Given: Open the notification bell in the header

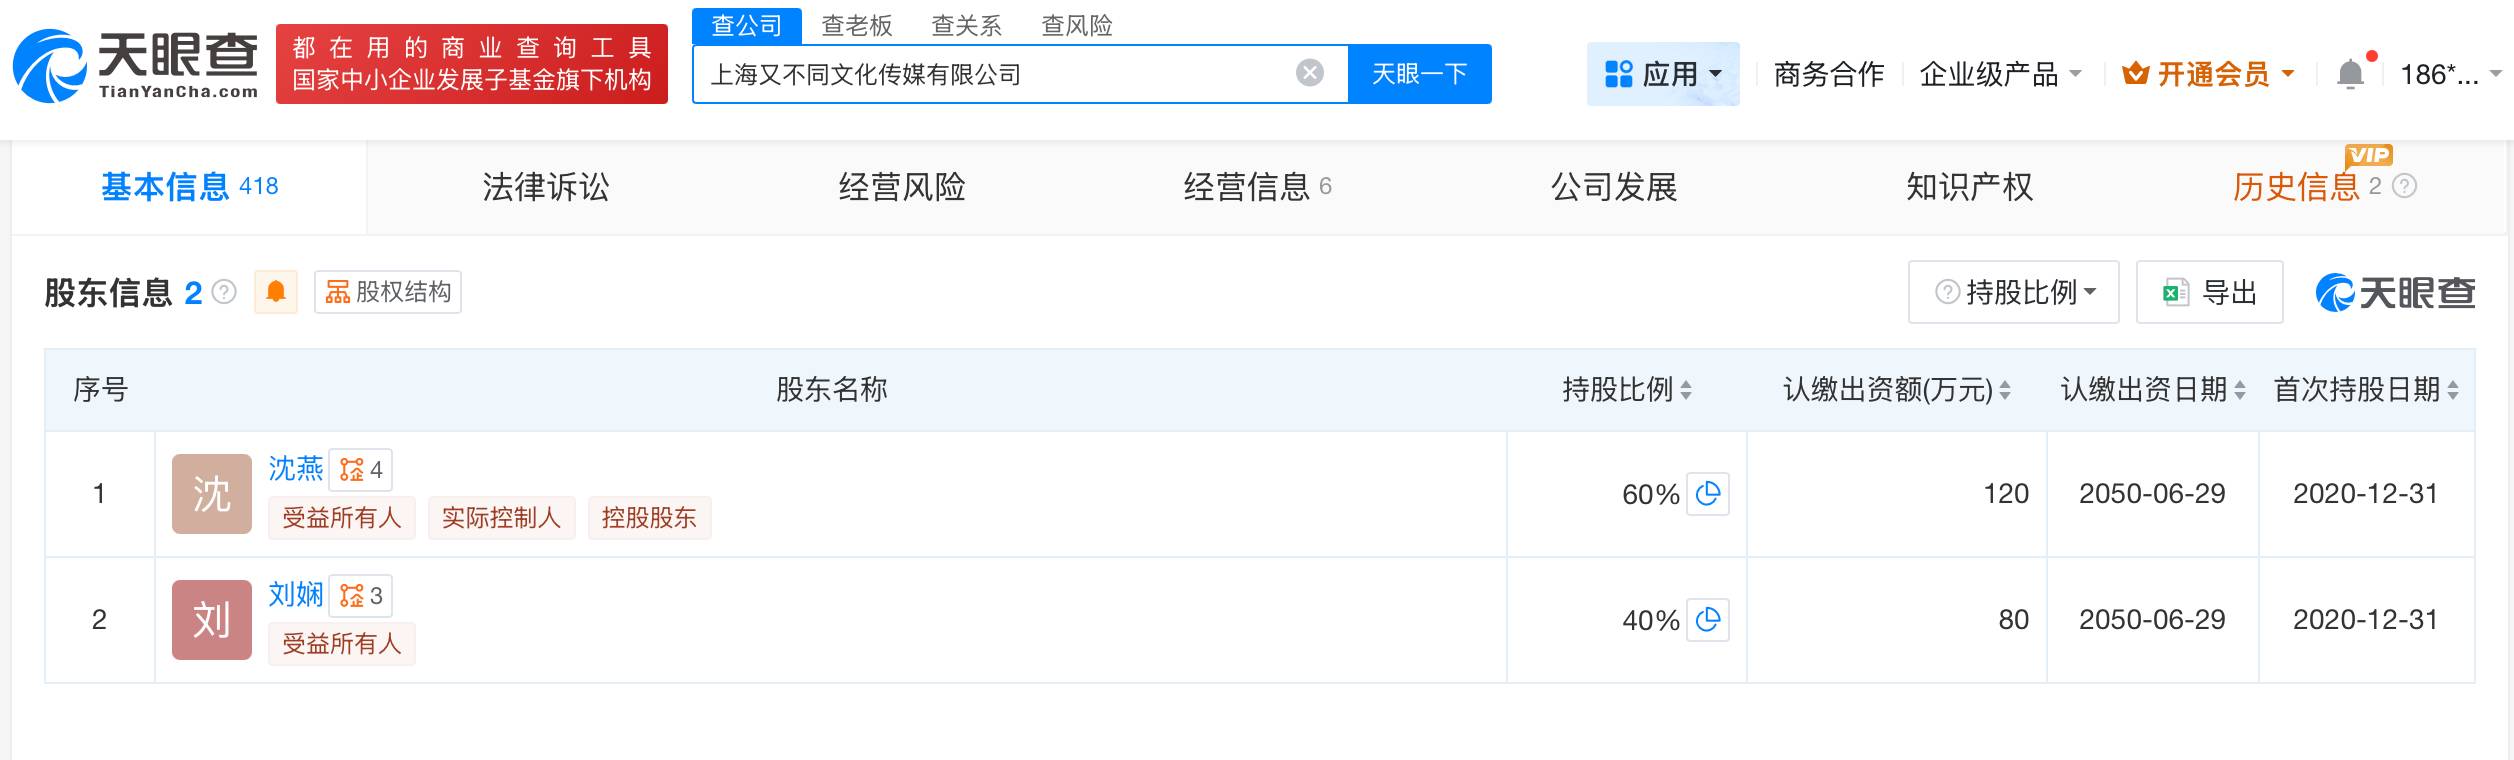Looking at the screenshot, I should tap(2350, 74).
